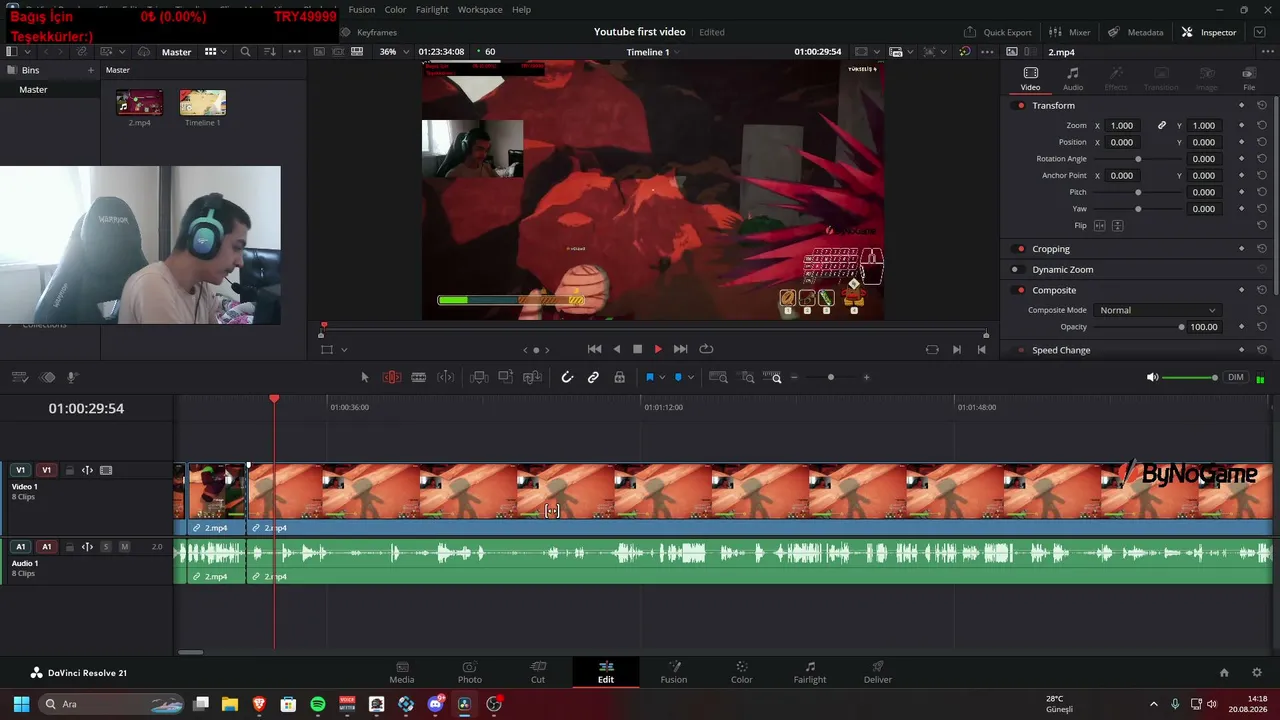Zoom in timeline with plus button
This screenshot has width=1280, height=720.
point(866,377)
